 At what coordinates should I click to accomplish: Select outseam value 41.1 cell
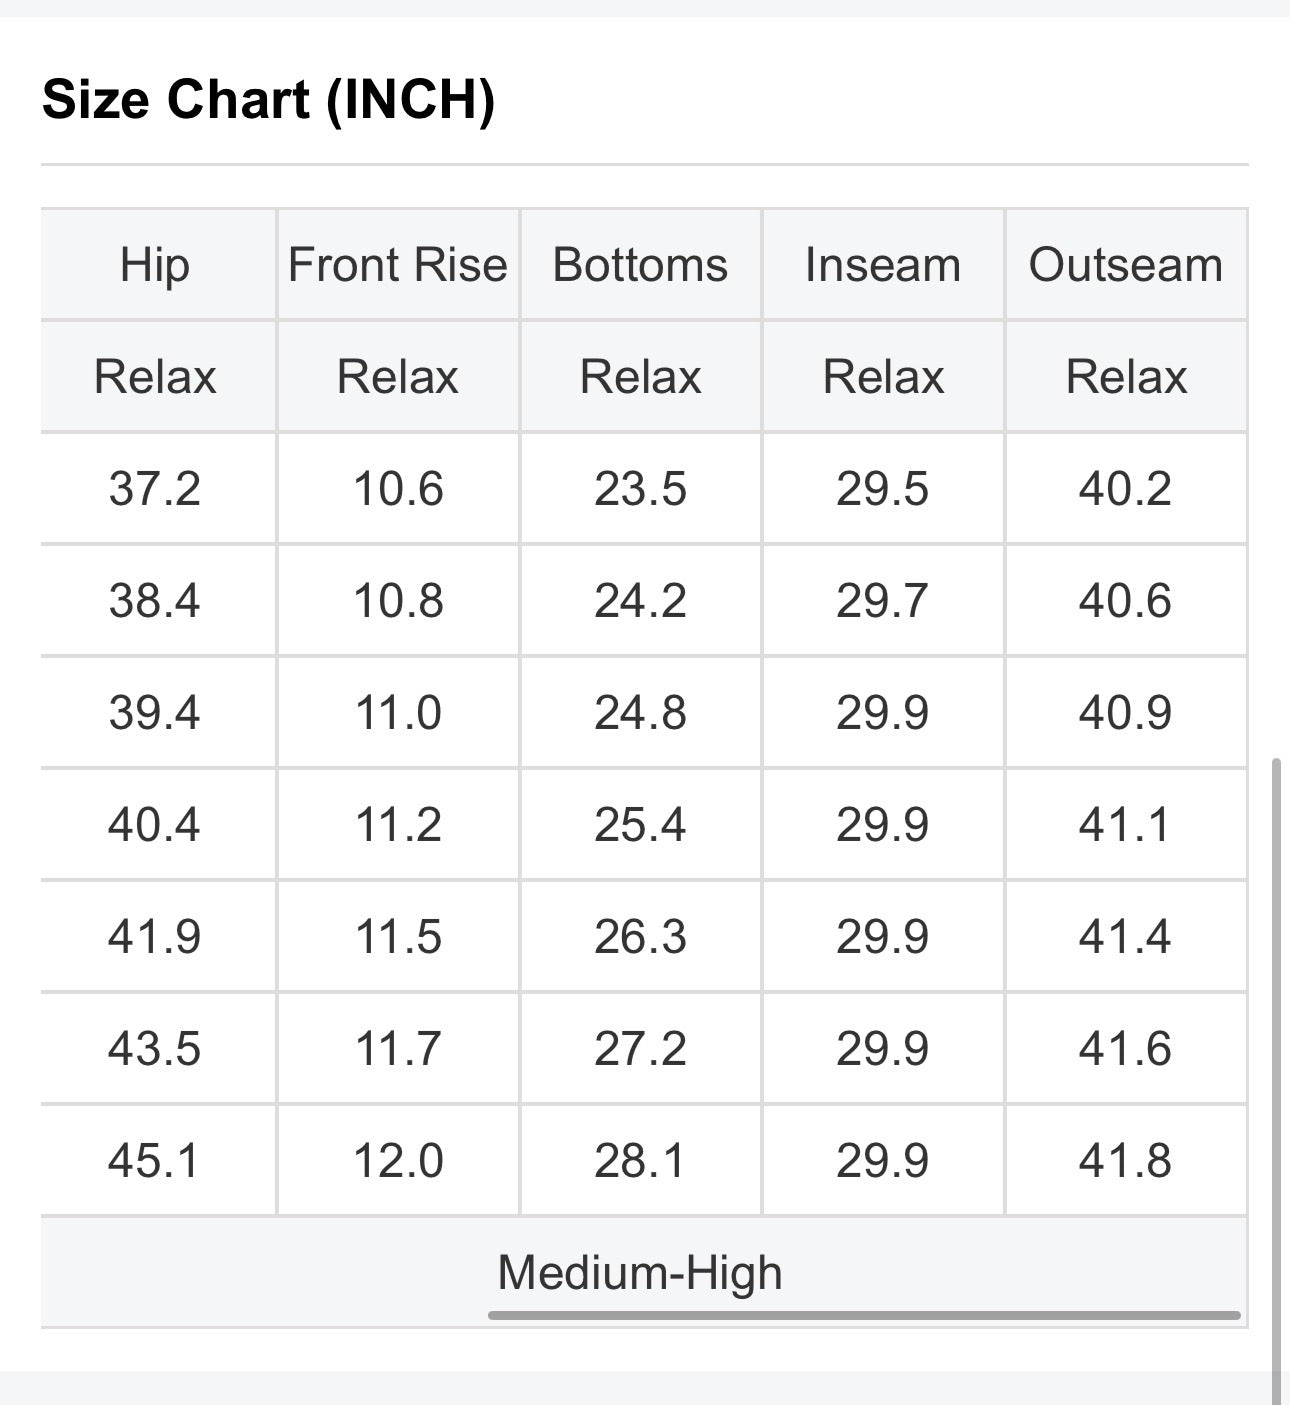pyautogui.click(x=1126, y=825)
